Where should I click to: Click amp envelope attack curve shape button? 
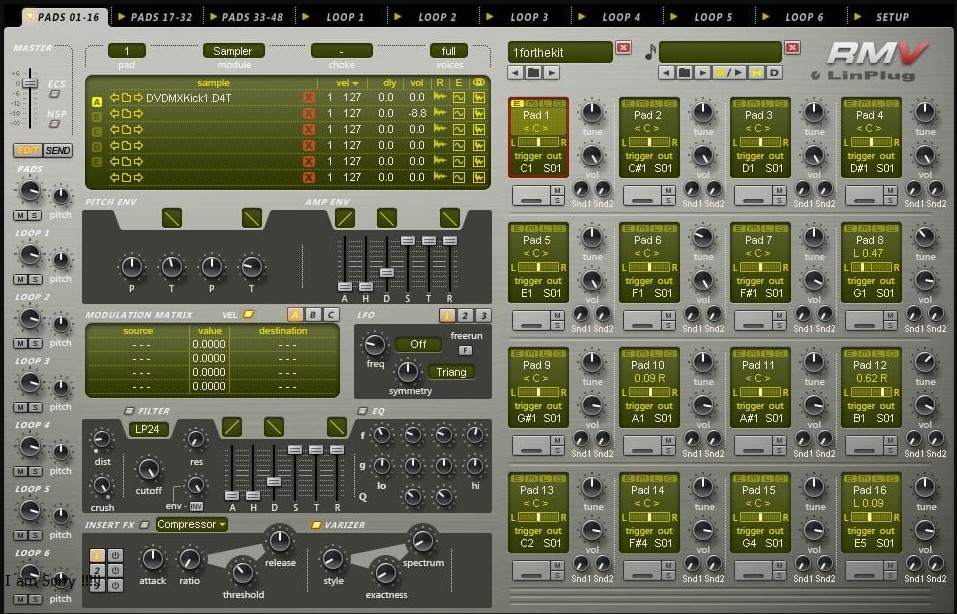345,218
